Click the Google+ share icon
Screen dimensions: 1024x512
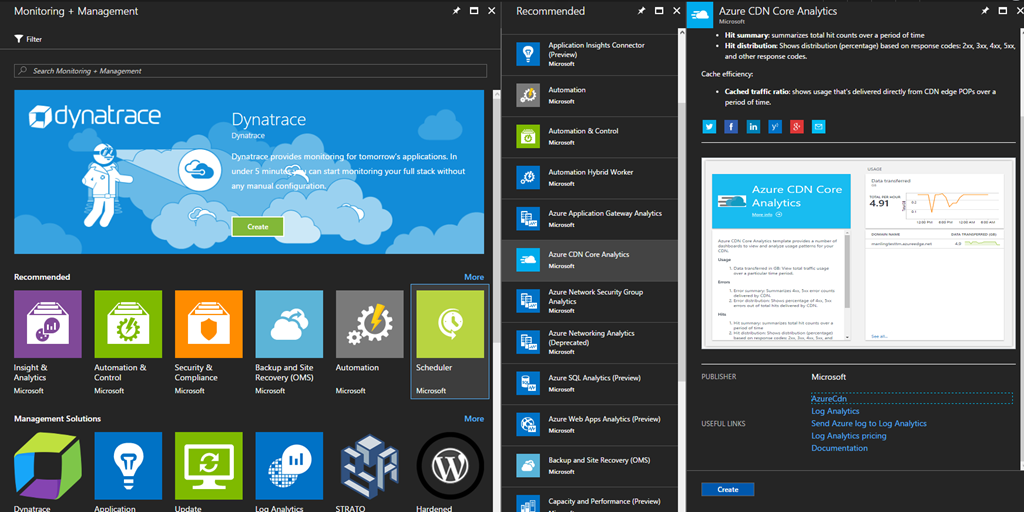797,126
